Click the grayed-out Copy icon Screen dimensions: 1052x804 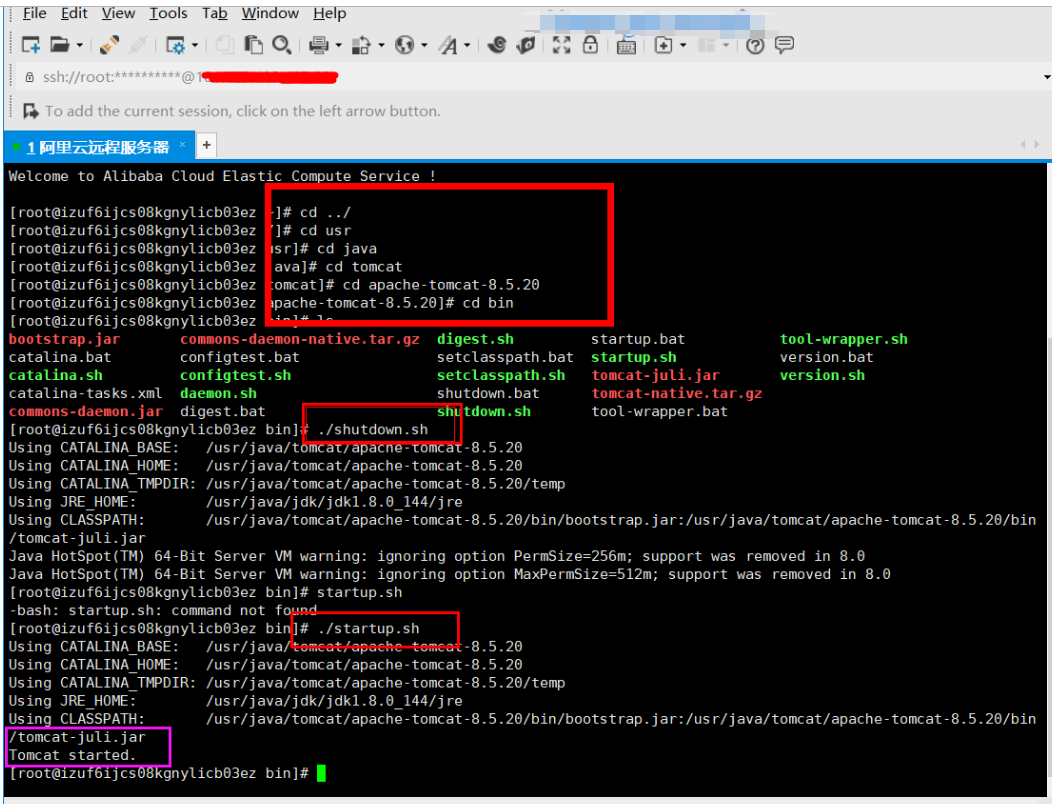coord(225,45)
